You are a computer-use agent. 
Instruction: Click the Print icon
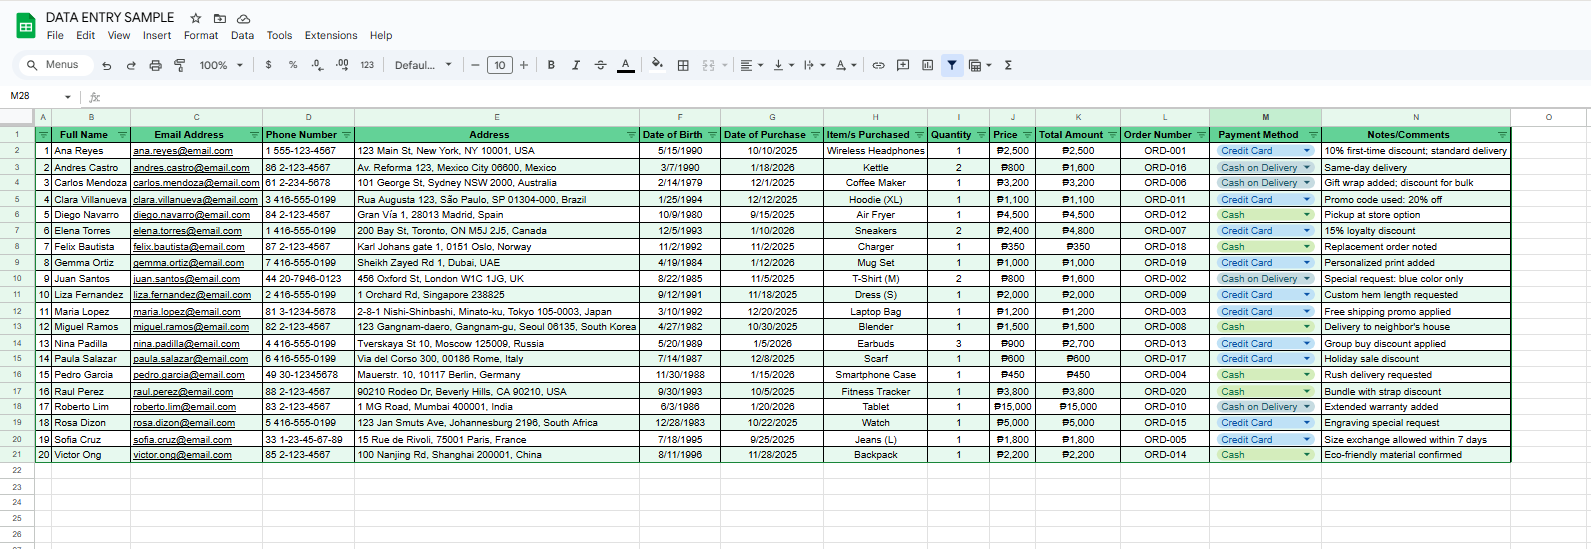click(155, 65)
